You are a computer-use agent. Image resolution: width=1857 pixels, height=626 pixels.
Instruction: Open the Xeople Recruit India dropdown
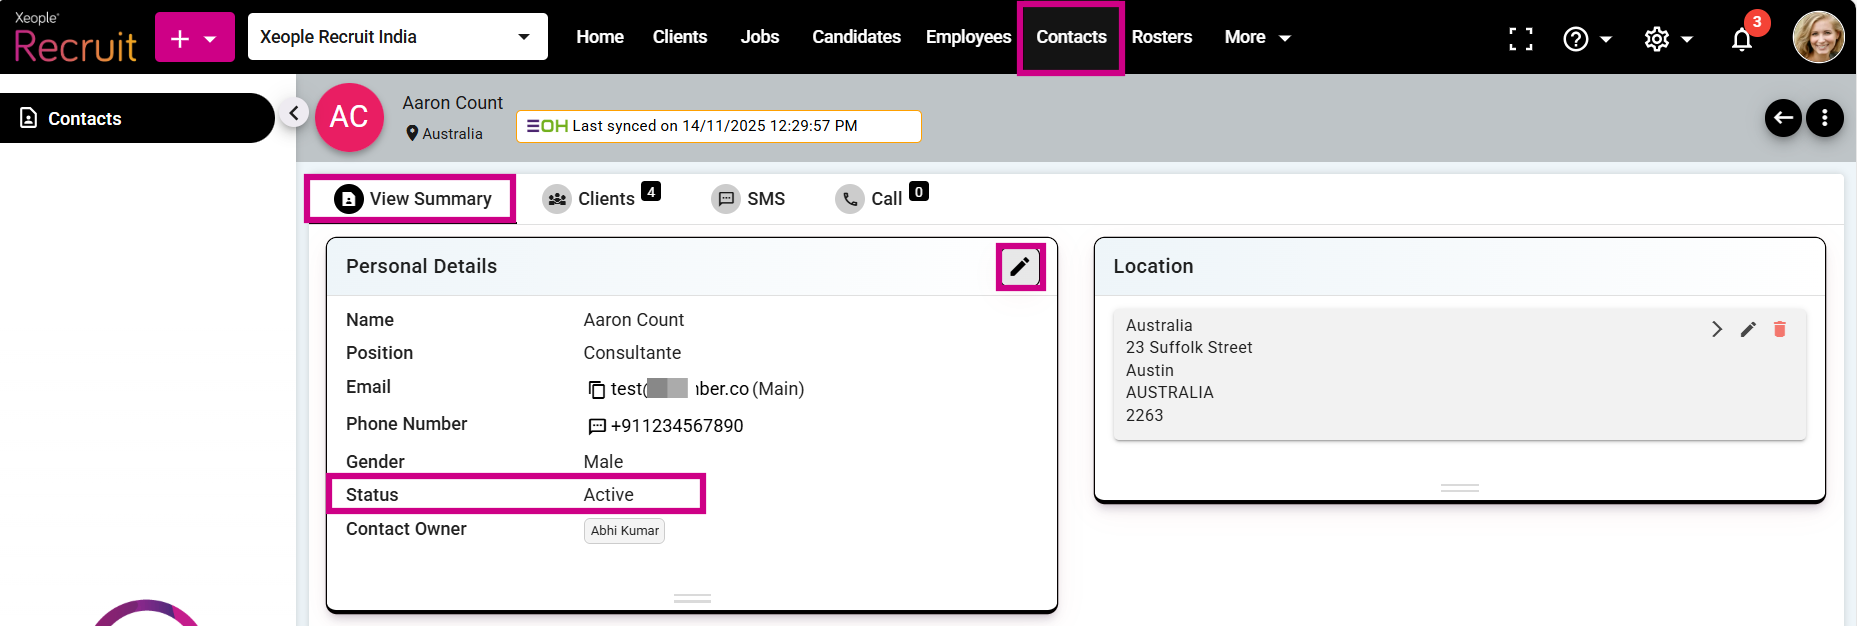(x=397, y=37)
